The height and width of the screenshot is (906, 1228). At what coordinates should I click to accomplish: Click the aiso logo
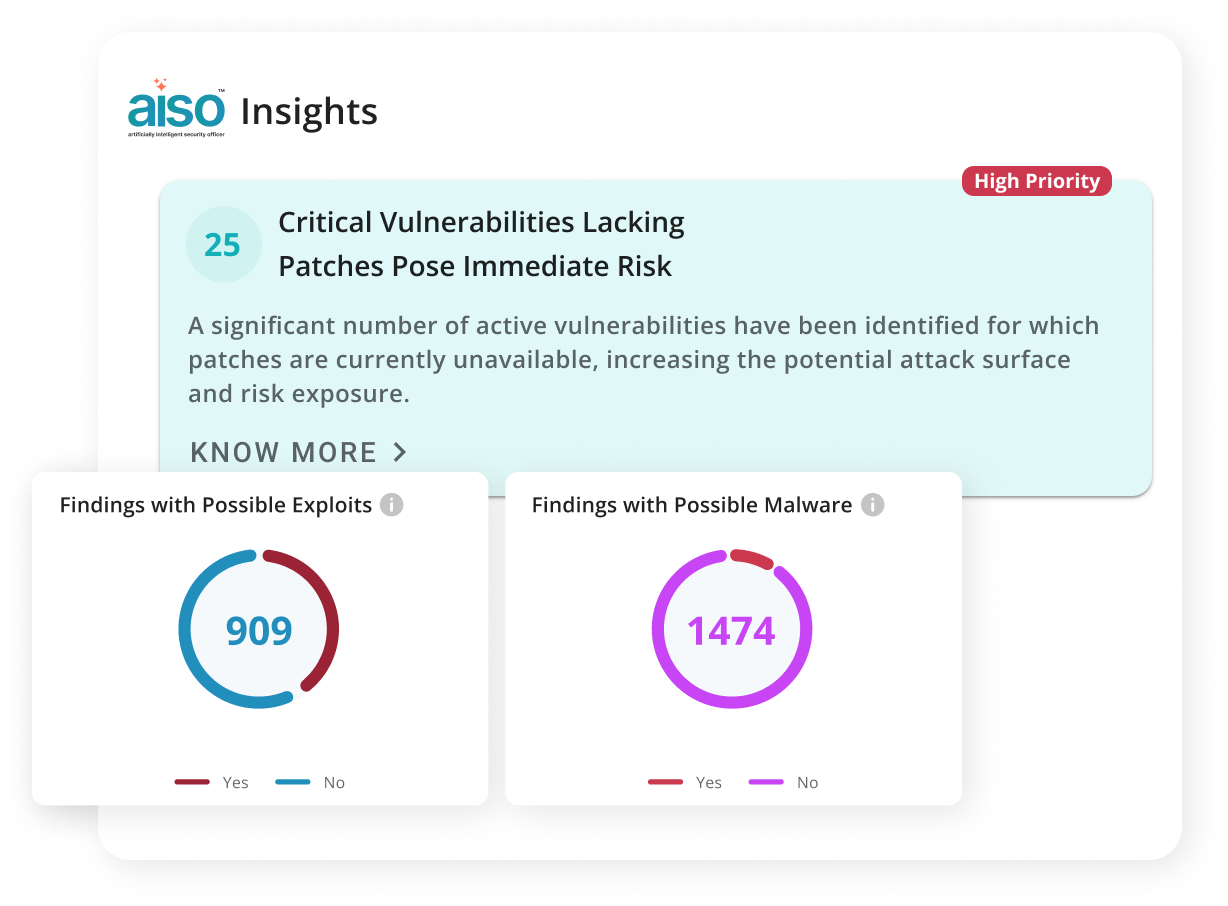[x=176, y=108]
